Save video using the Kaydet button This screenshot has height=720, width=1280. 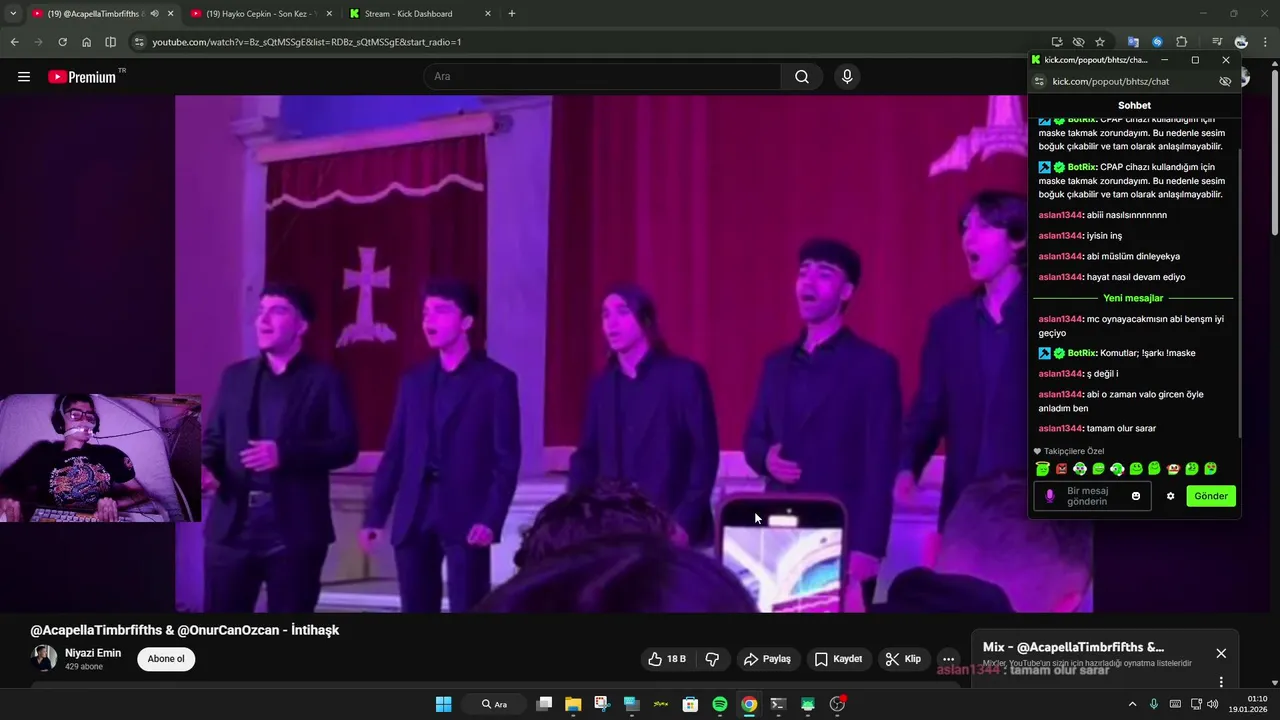coord(838,659)
